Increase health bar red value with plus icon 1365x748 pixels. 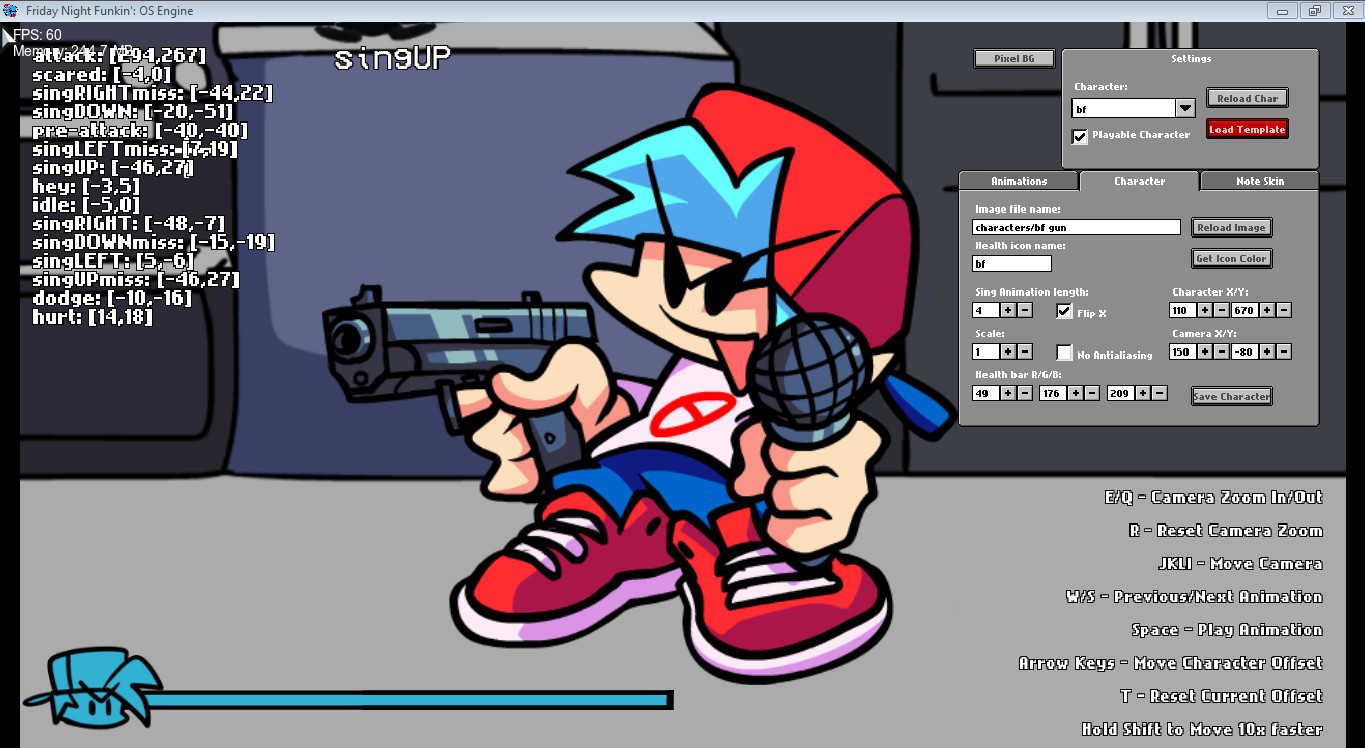tap(1007, 393)
